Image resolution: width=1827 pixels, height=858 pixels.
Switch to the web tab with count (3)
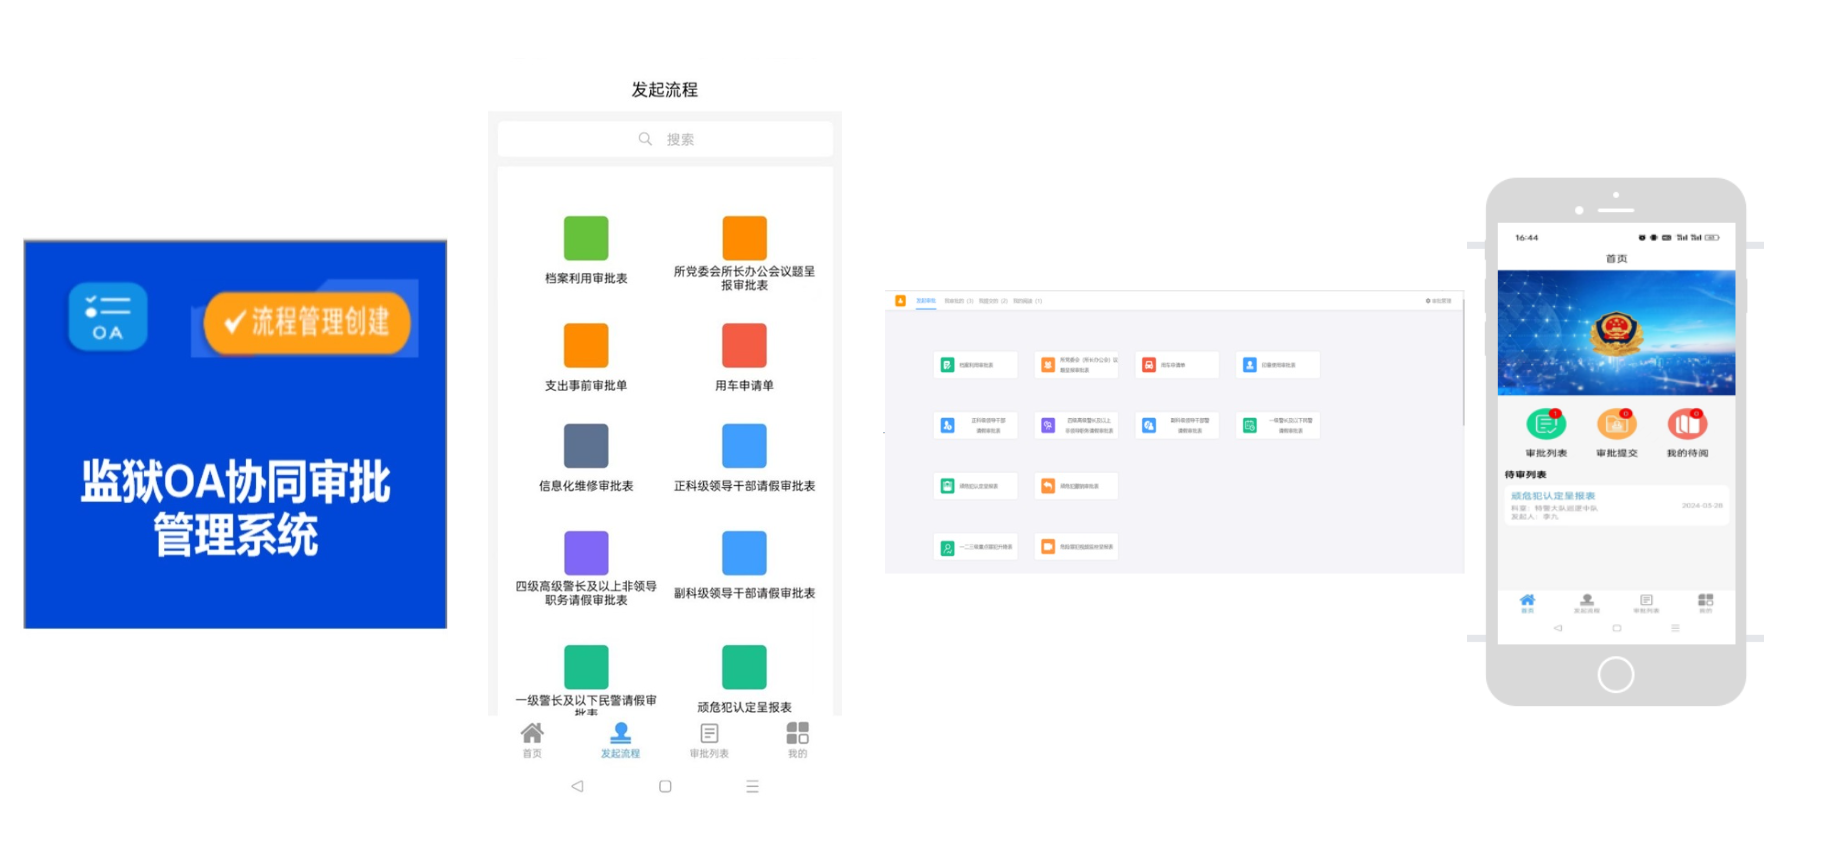pyautogui.click(x=959, y=301)
